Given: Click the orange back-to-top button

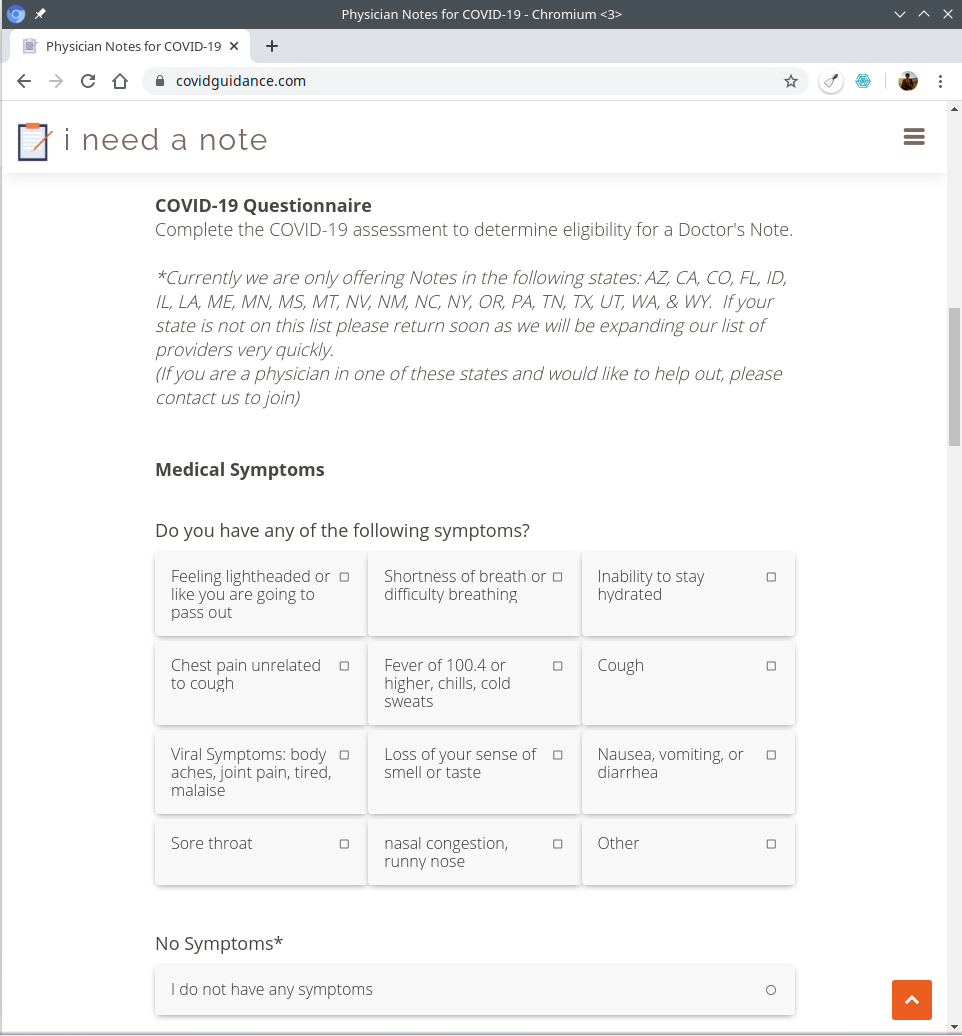Looking at the screenshot, I should click(911, 999).
